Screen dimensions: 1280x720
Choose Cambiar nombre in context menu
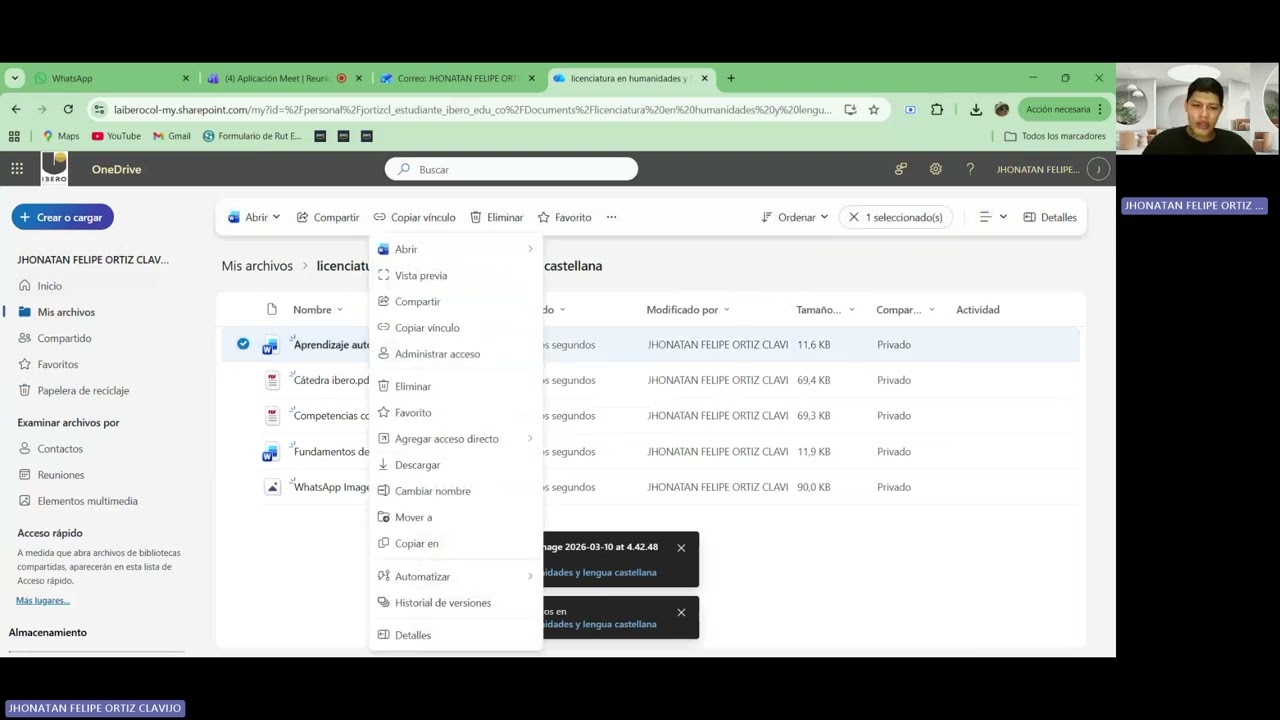[455, 491]
